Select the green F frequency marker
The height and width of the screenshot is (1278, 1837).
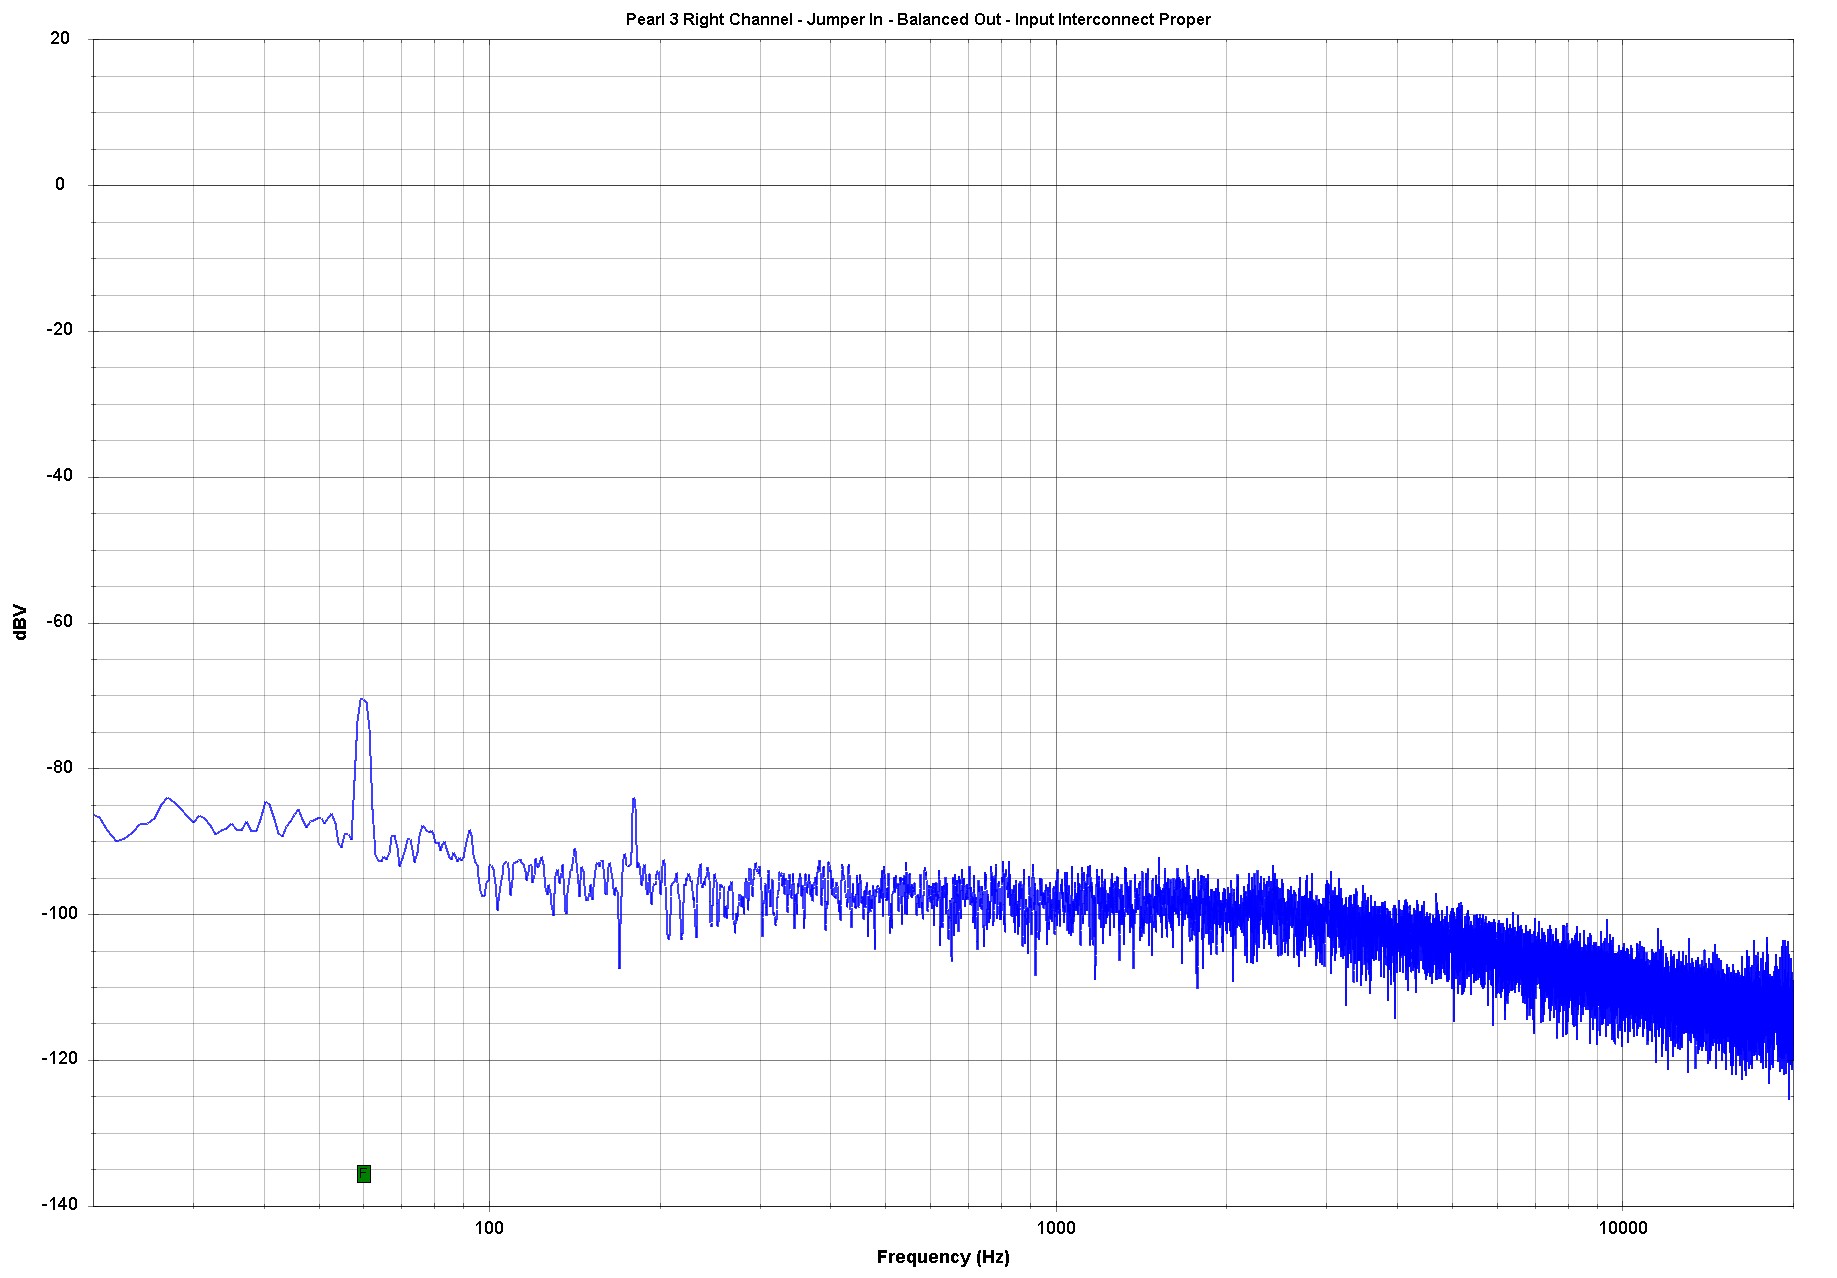point(364,1173)
